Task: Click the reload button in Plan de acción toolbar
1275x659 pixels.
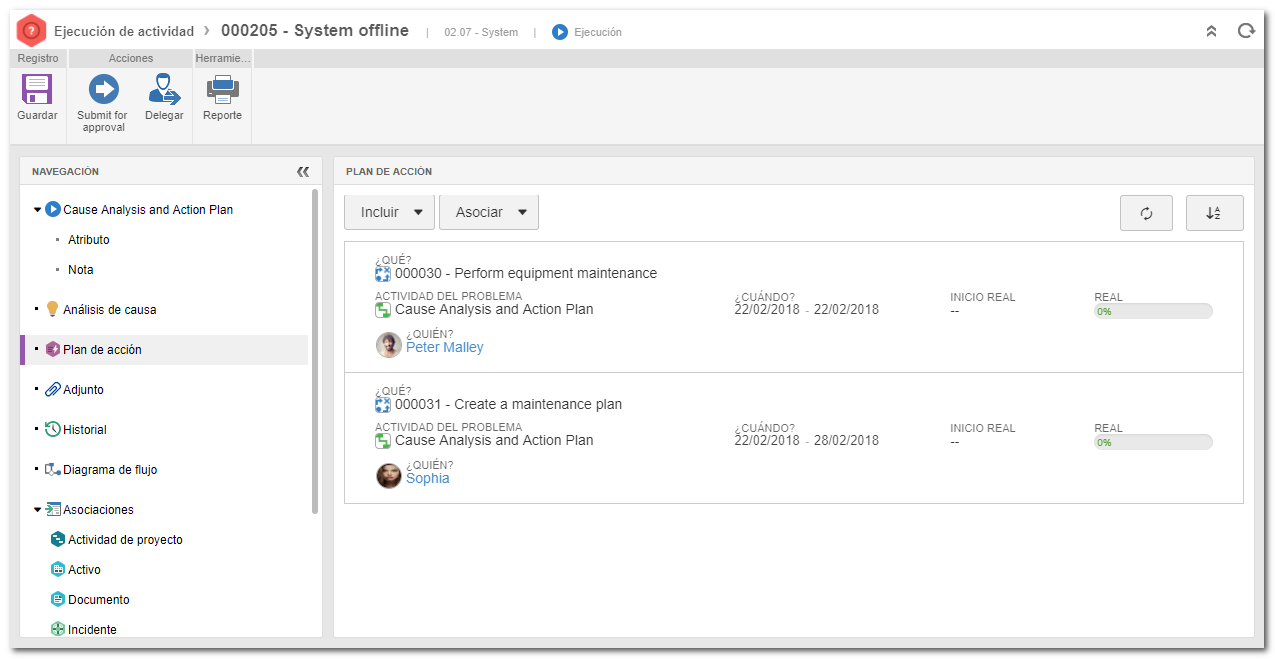Action: [x=1146, y=213]
